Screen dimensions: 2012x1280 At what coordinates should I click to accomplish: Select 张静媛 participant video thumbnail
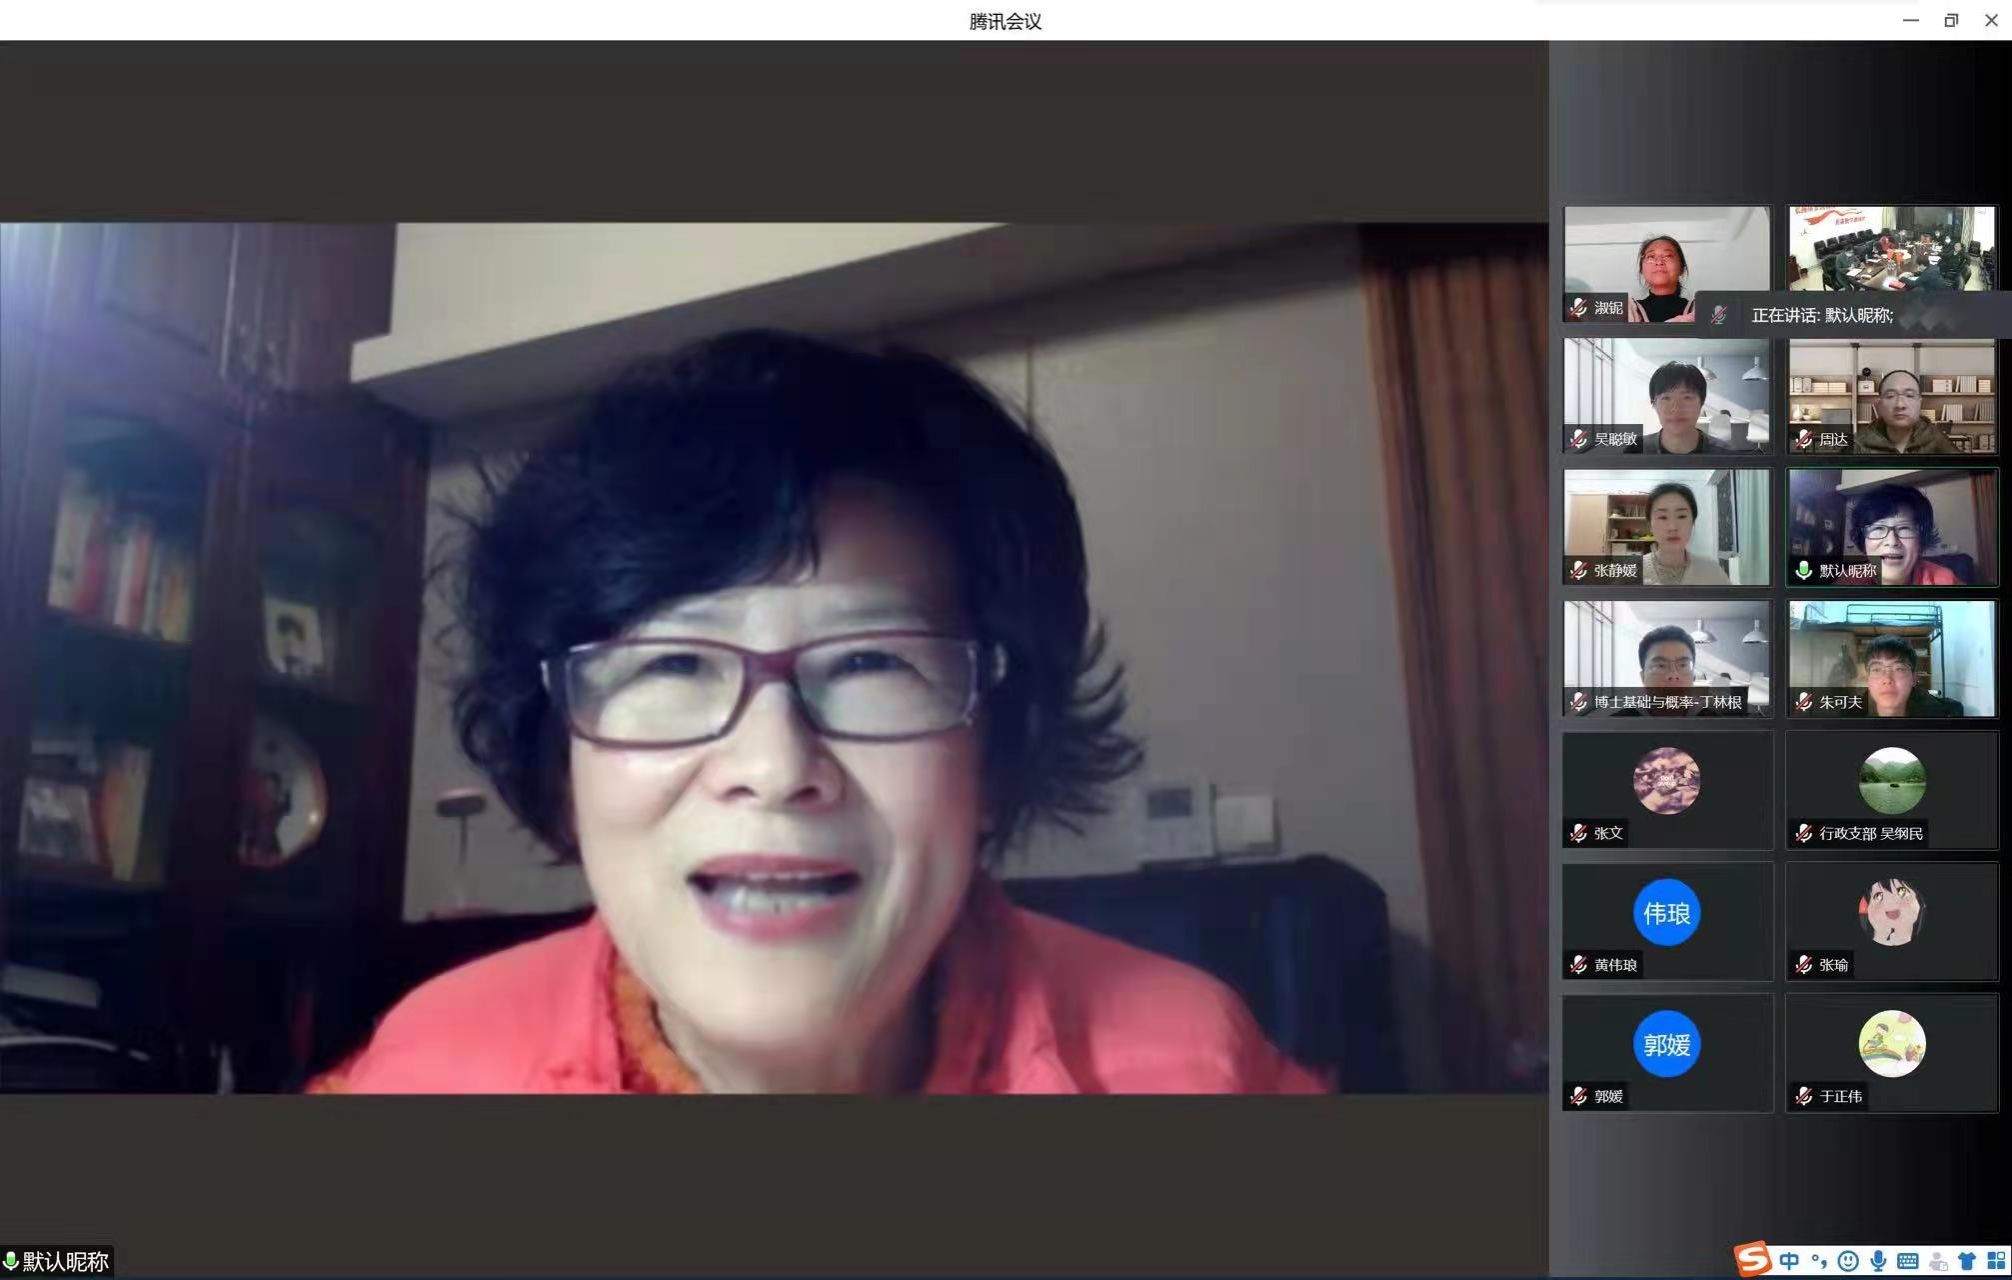point(1667,526)
